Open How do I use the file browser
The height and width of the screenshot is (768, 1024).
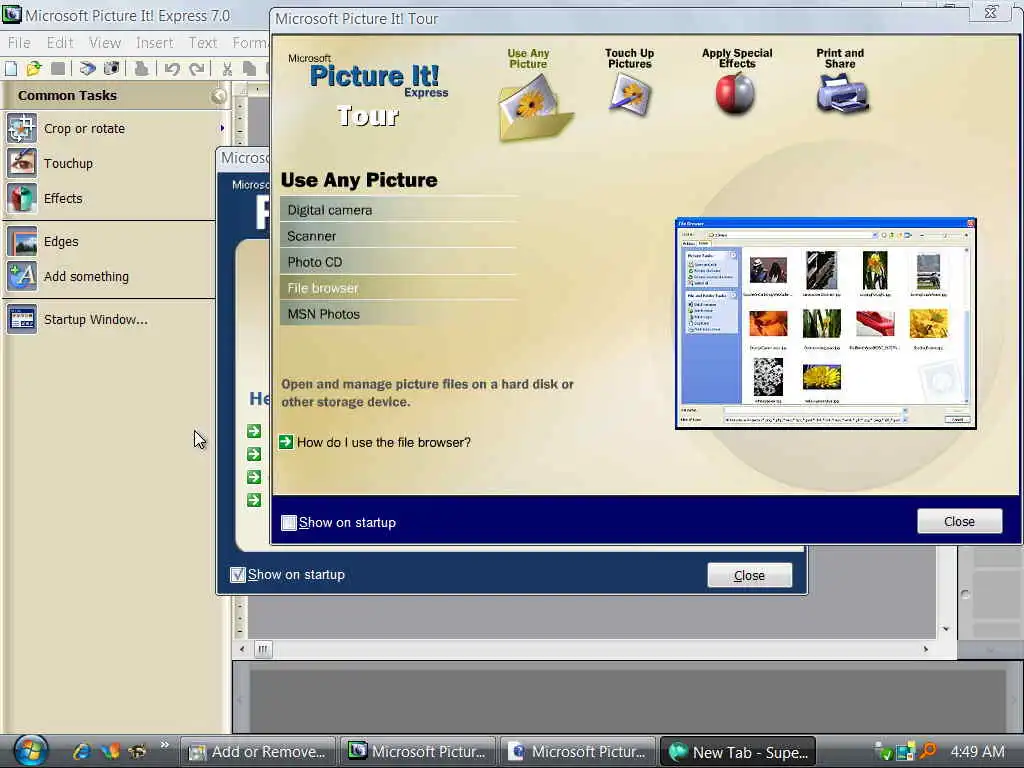pos(384,442)
